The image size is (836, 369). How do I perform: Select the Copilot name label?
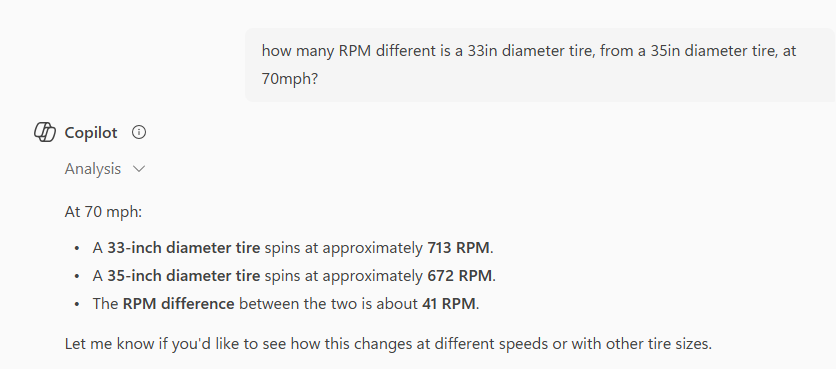[x=91, y=132]
